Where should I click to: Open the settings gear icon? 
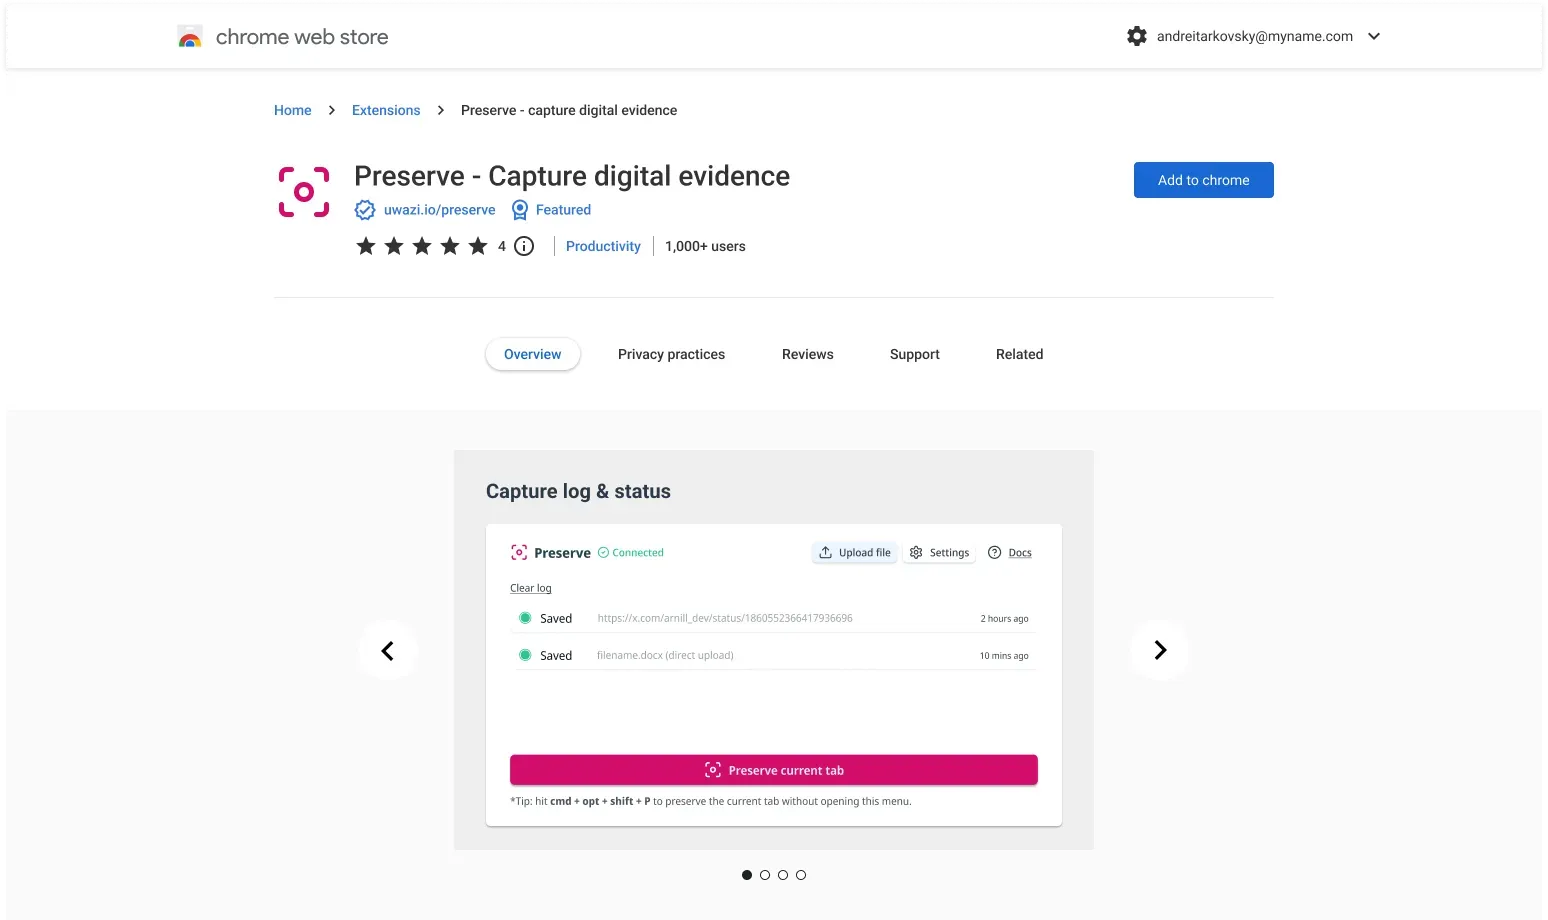point(1136,36)
